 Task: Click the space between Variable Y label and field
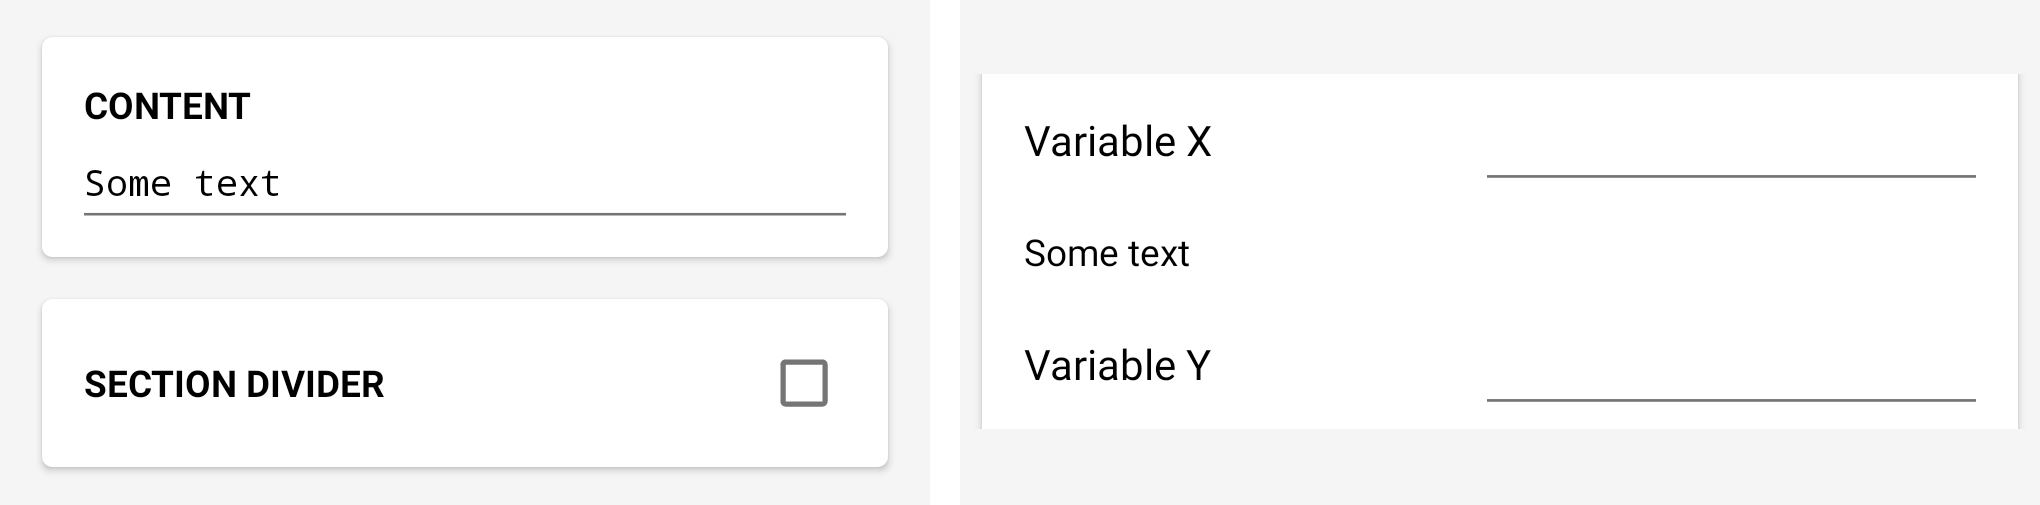click(1350, 366)
